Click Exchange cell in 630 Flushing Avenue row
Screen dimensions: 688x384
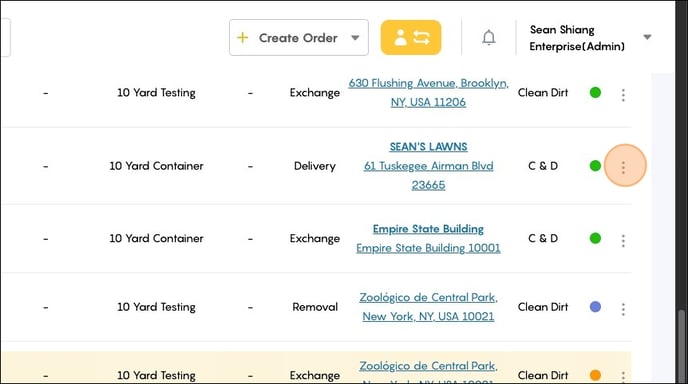[x=315, y=93]
